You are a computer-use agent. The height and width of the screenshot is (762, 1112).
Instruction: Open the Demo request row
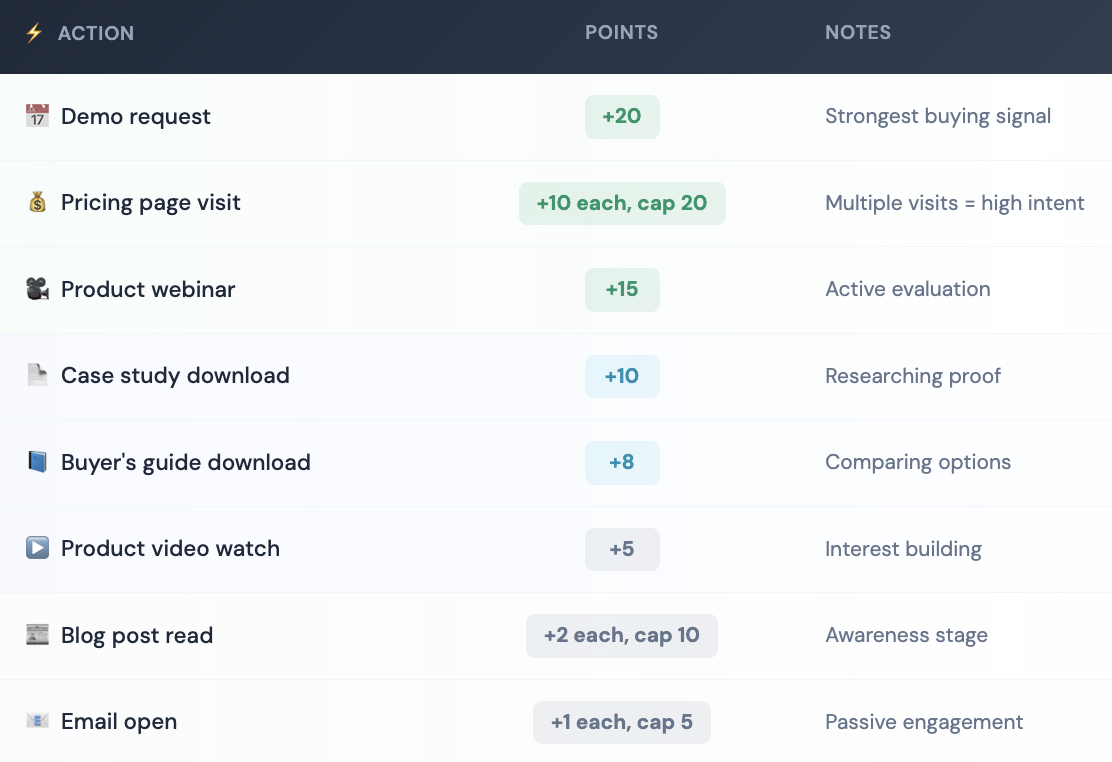135,116
